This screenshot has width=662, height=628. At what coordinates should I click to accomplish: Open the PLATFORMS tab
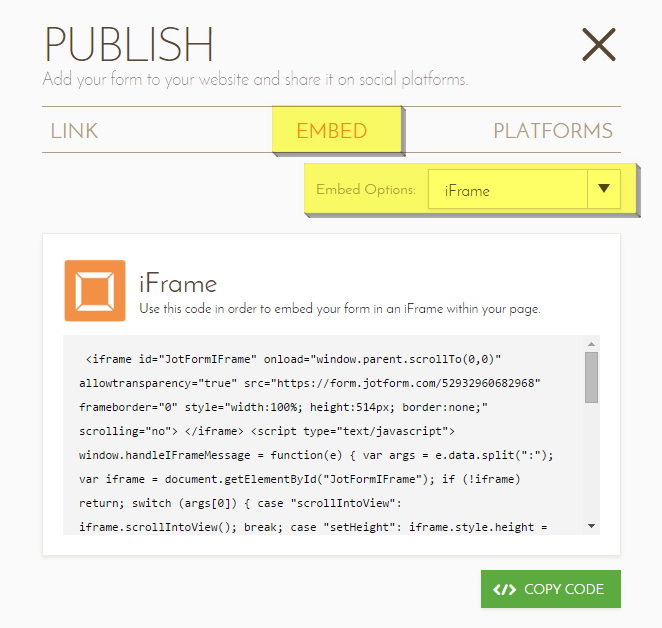point(552,131)
